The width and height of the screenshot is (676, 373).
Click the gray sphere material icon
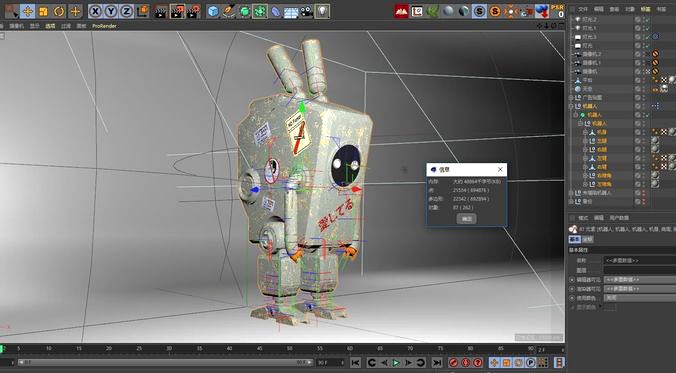(448, 11)
